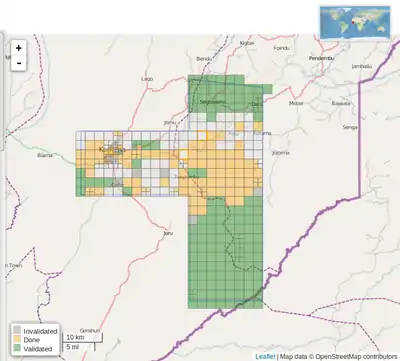Image resolution: width=400 pixels, height=361 pixels.
Task: Click the Bendu place label
Action: [x=204, y=59]
